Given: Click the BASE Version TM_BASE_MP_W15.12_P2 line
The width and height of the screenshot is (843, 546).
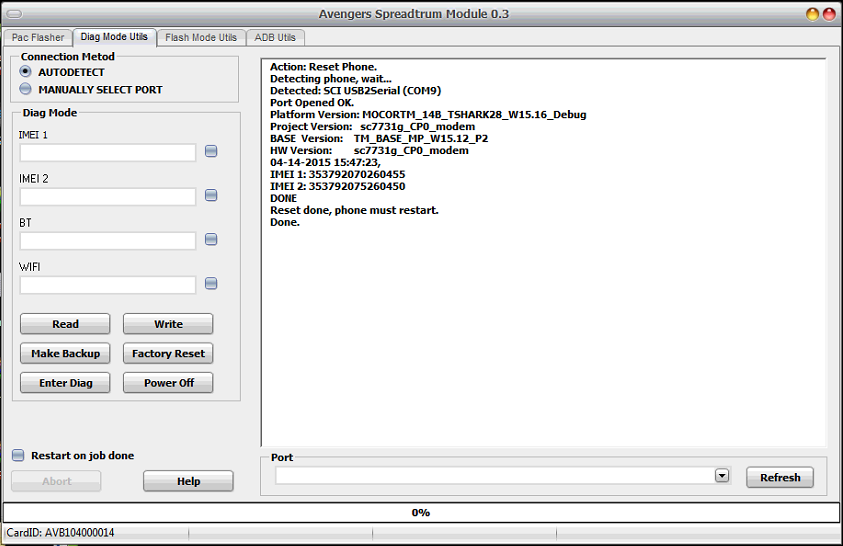Looking at the screenshot, I should (379, 139).
